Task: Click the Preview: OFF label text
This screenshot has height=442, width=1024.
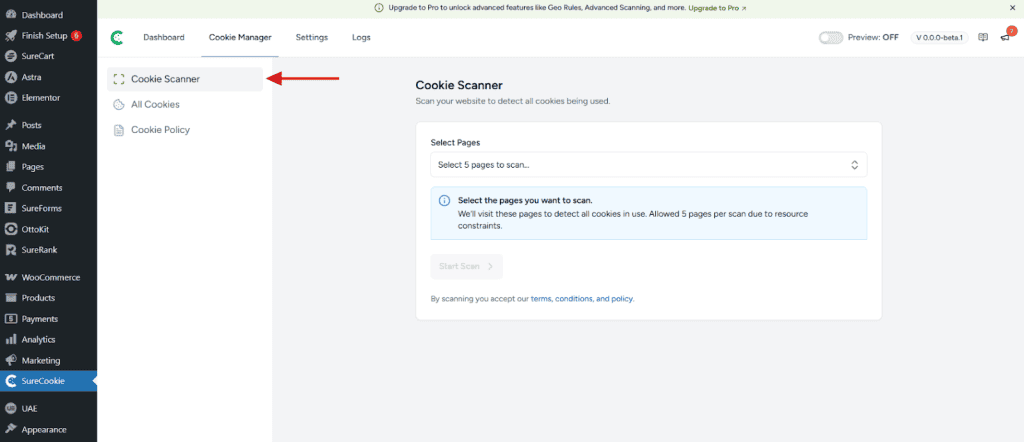Action: tap(873, 38)
